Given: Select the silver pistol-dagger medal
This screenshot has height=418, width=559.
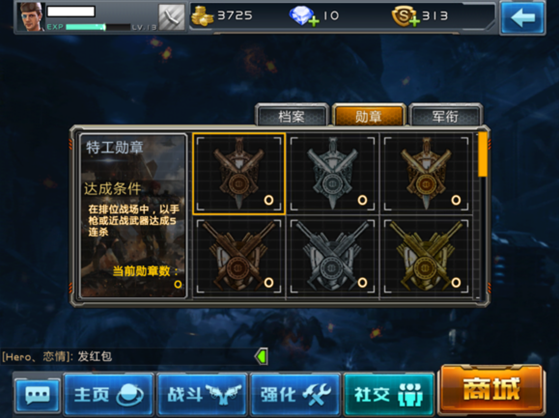Looking at the screenshot, I should tap(333, 174).
